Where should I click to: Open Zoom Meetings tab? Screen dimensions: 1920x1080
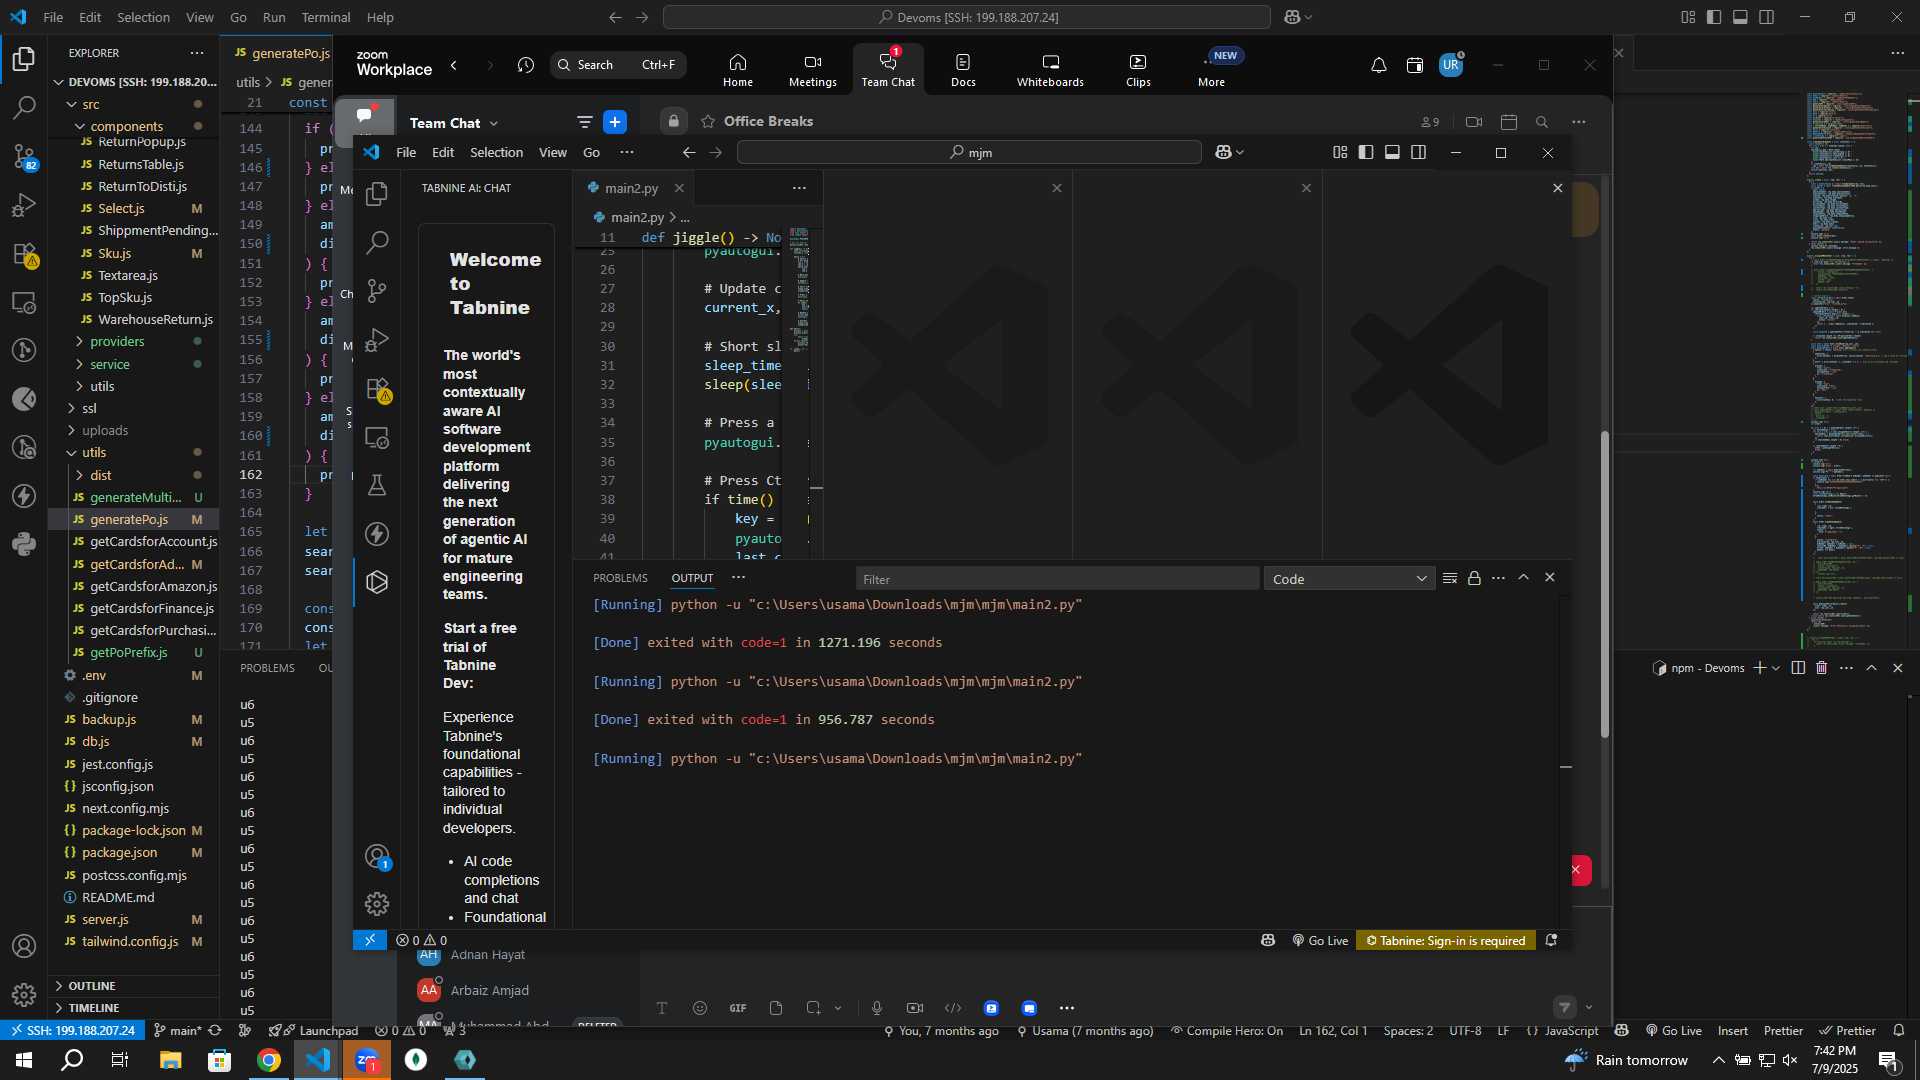[813, 70]
